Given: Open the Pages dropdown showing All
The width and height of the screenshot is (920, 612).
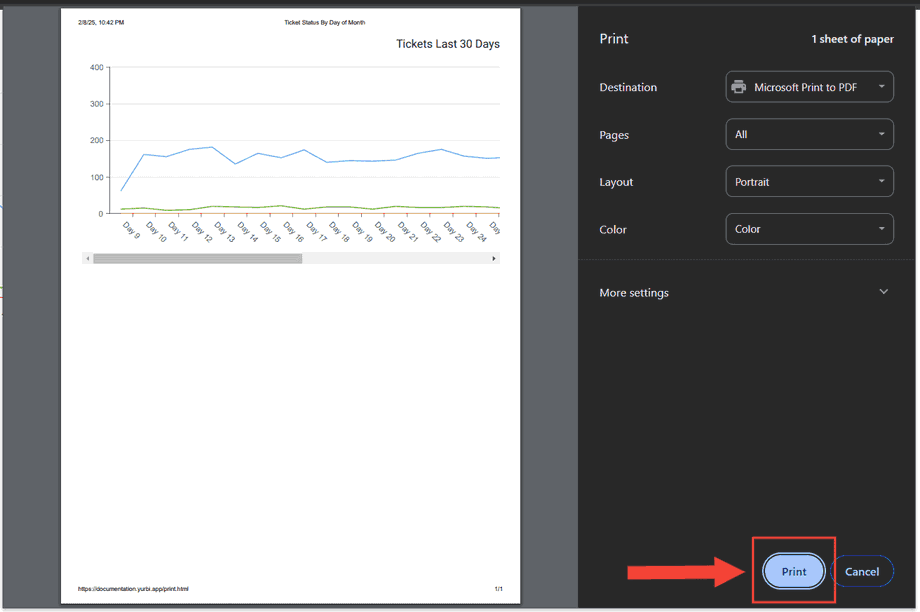Looking at the screenshot, I should point(809,134).
